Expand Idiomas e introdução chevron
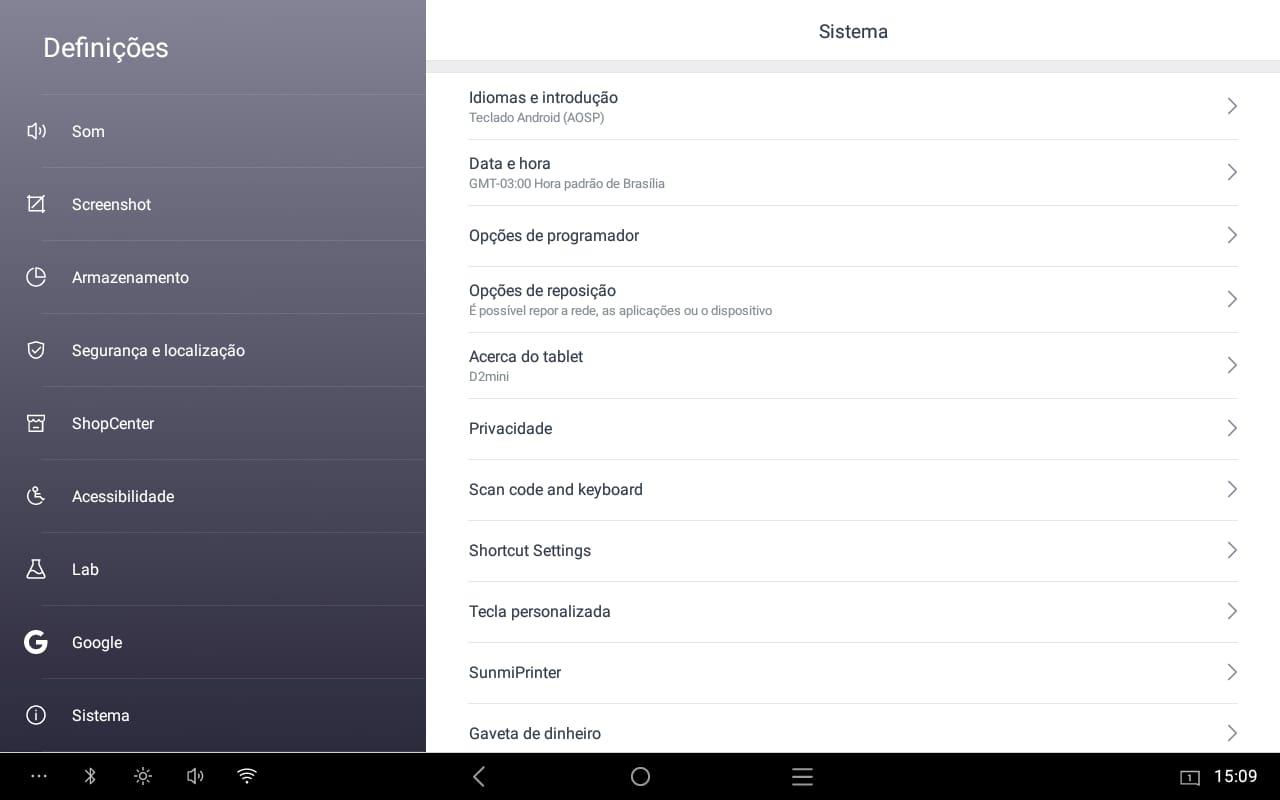This screenshot has width=1280, height=800. tap(1232, 106)
